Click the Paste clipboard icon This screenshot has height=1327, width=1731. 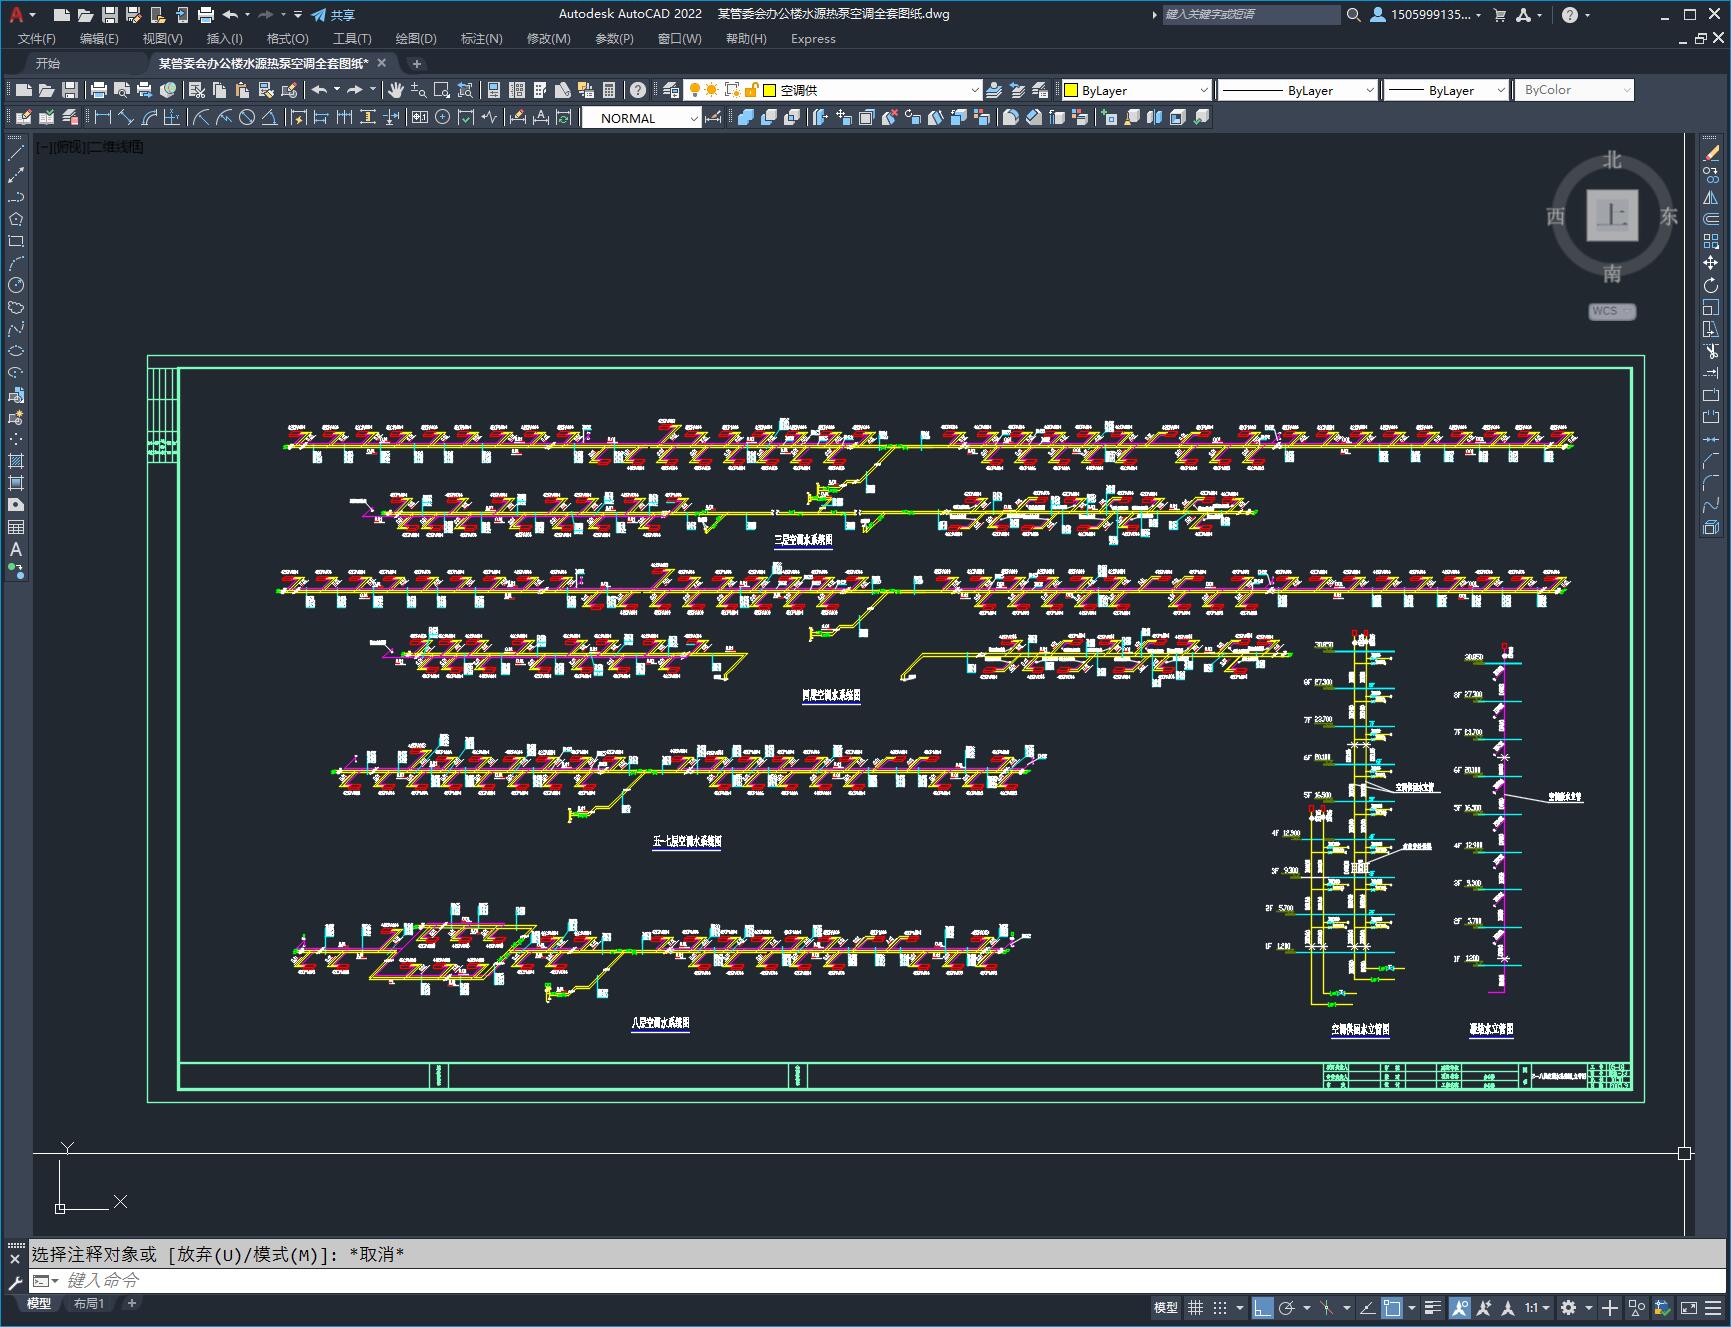pyautogui.click(x=242, y=90)
